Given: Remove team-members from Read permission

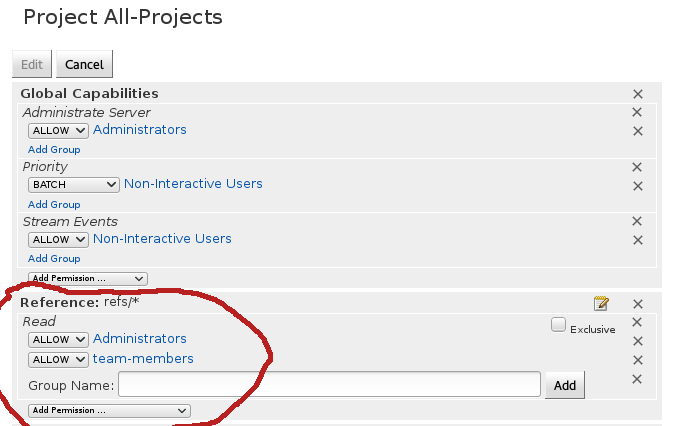Looking at the screenshot, I should point(638,360).
